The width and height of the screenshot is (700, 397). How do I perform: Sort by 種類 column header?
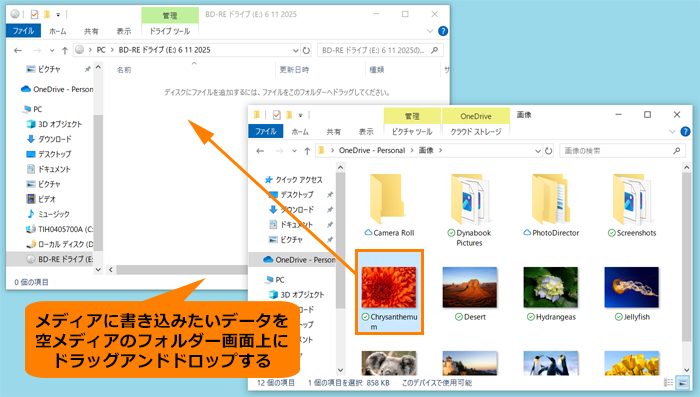point(377,70)
